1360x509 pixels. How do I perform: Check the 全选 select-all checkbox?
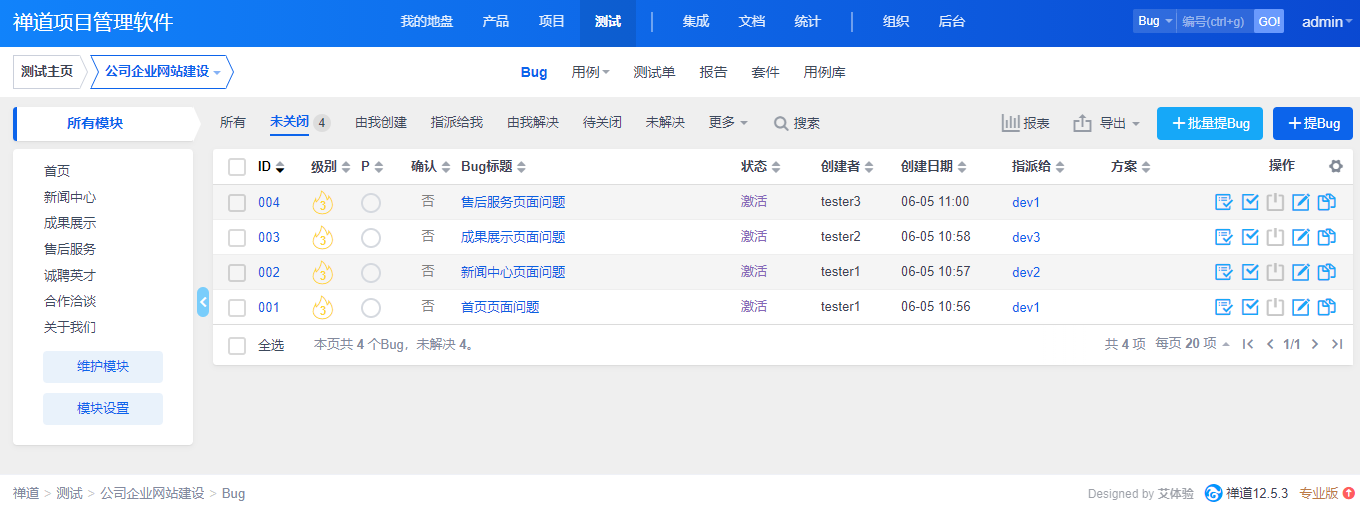click(237, 345)
